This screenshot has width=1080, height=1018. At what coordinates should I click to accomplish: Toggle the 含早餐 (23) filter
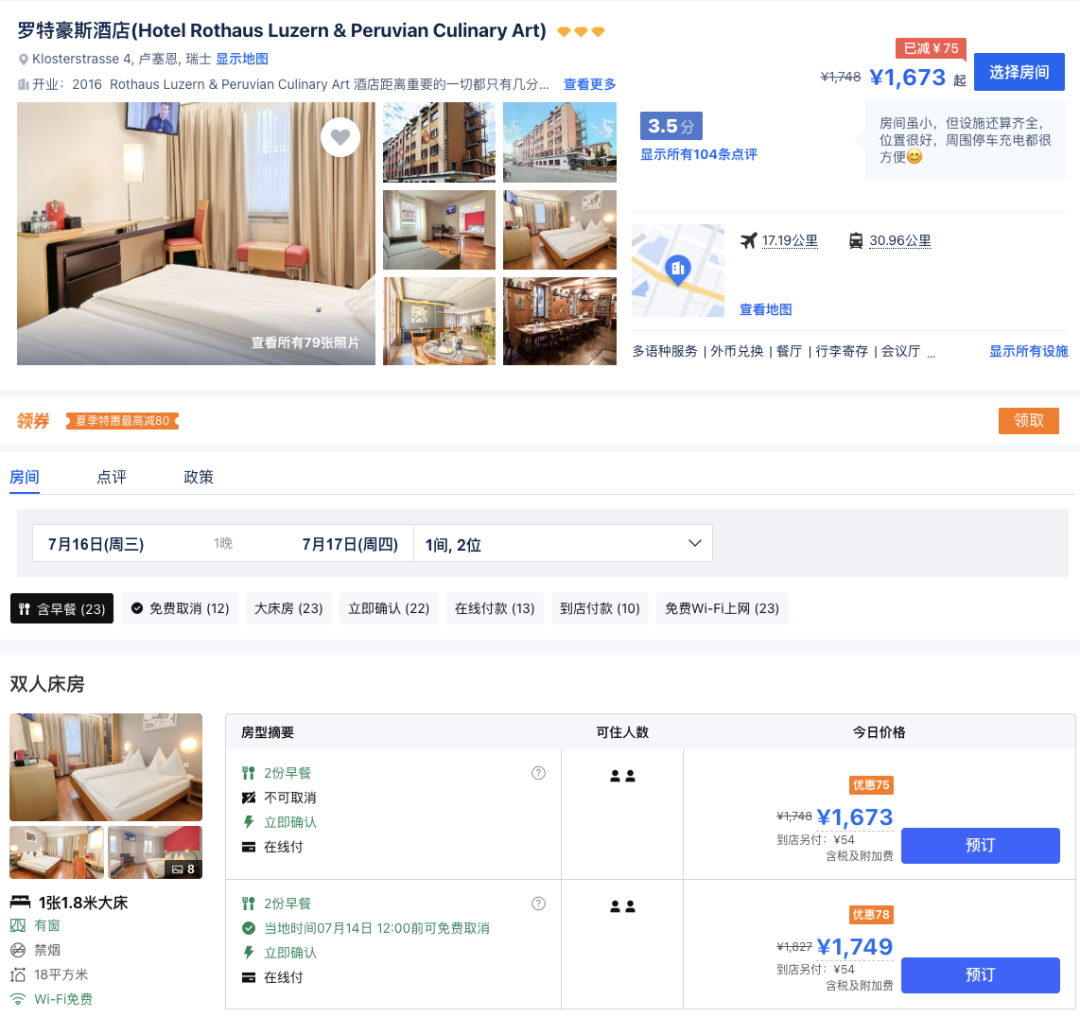pyautogui.click(x=62, y=609)
